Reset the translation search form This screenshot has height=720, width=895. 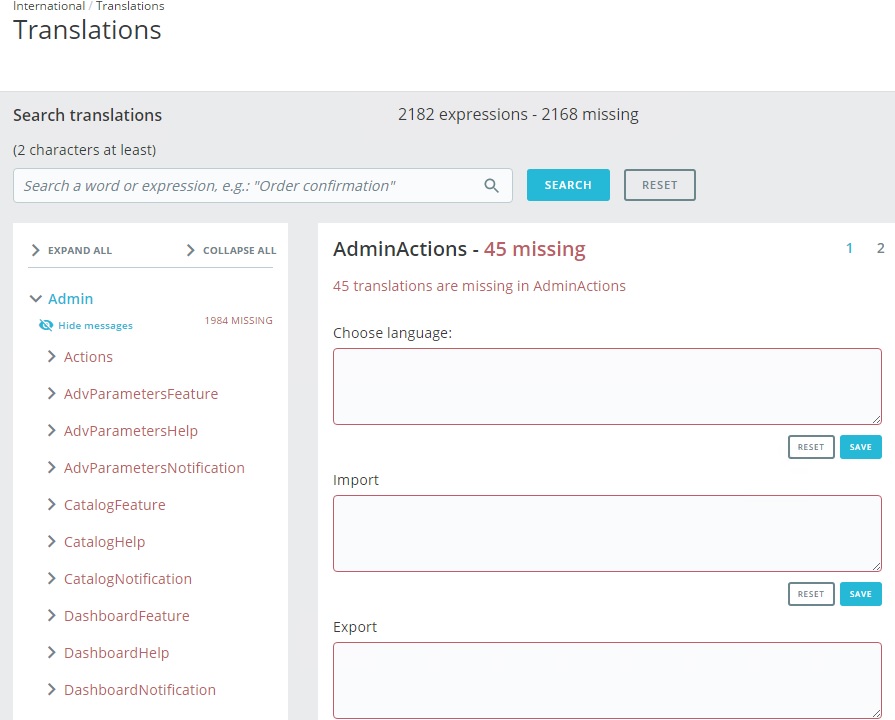click(x=659, y=185)
